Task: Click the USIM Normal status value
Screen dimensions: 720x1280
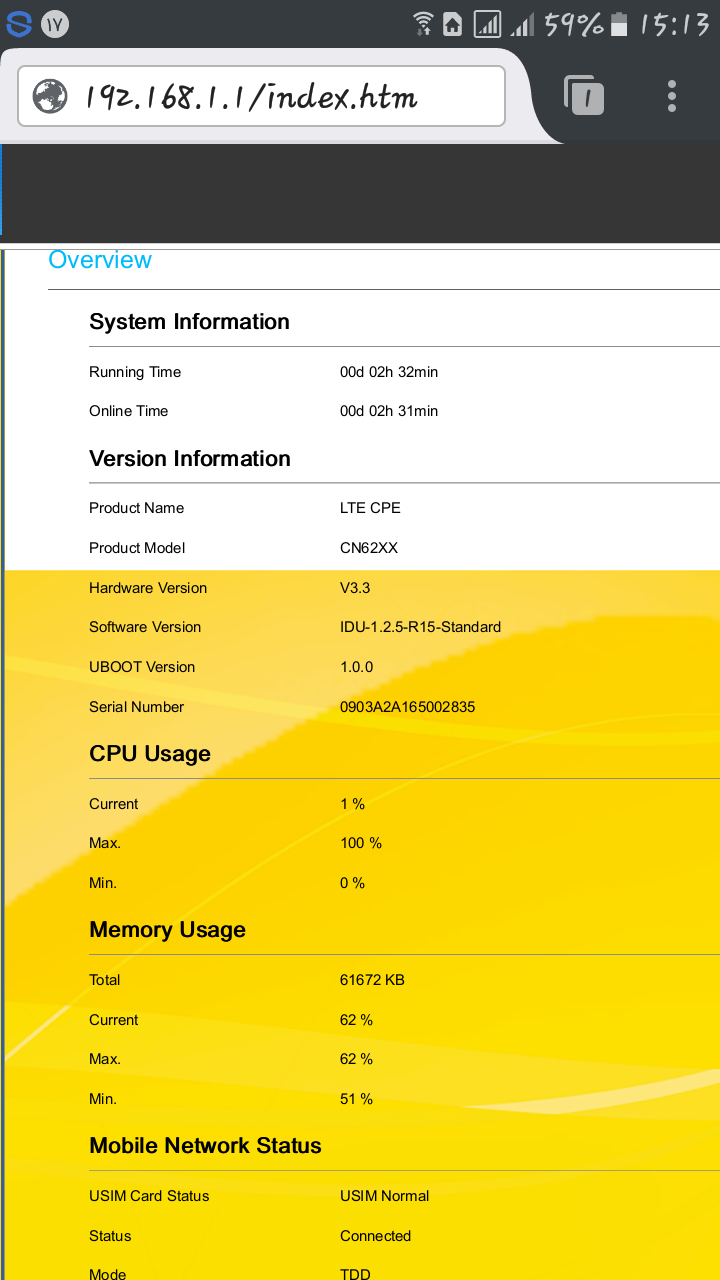Action: pos(384,1196)
